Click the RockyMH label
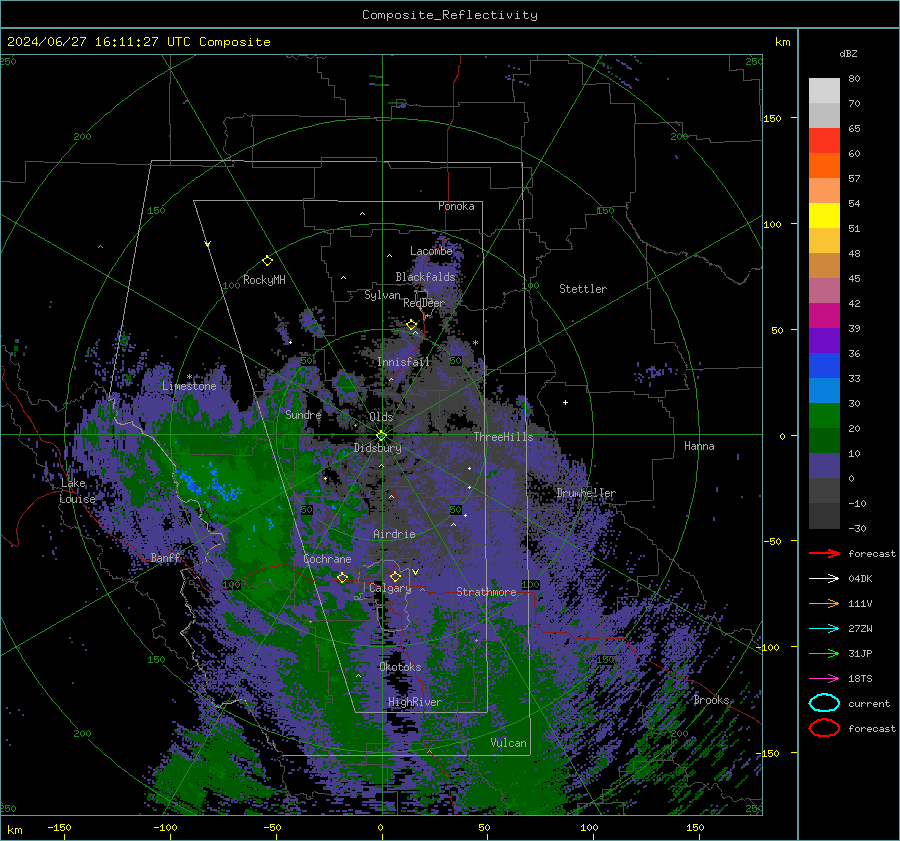 point(264,280)
